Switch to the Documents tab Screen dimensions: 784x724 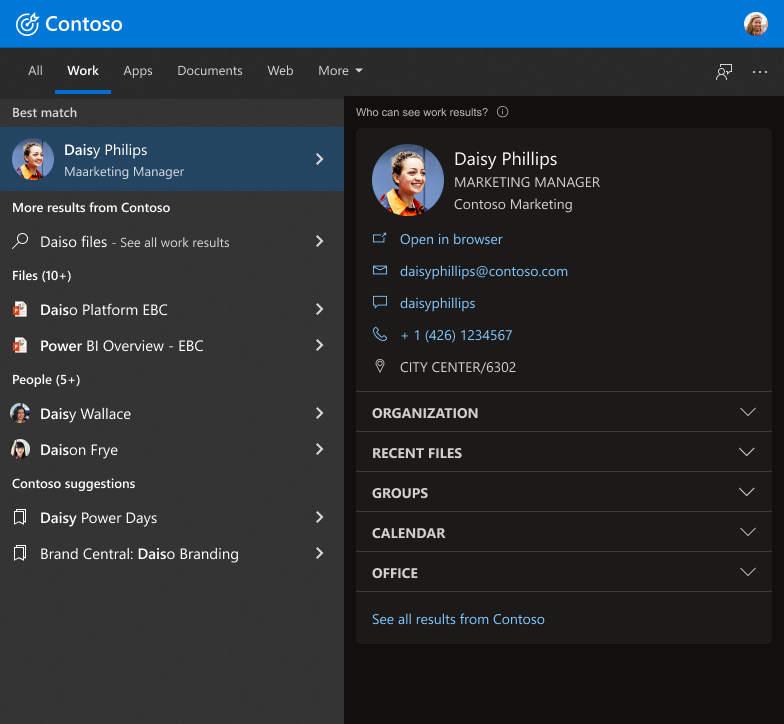[210, 71]
